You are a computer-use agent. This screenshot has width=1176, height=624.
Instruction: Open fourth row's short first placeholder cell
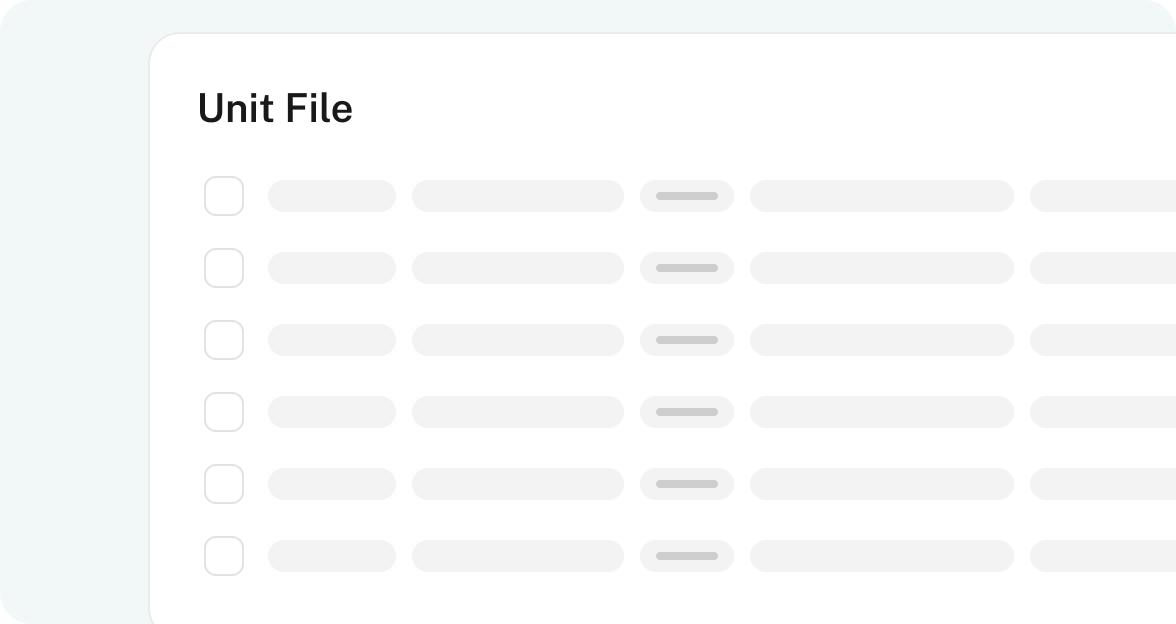click(332, 412)
